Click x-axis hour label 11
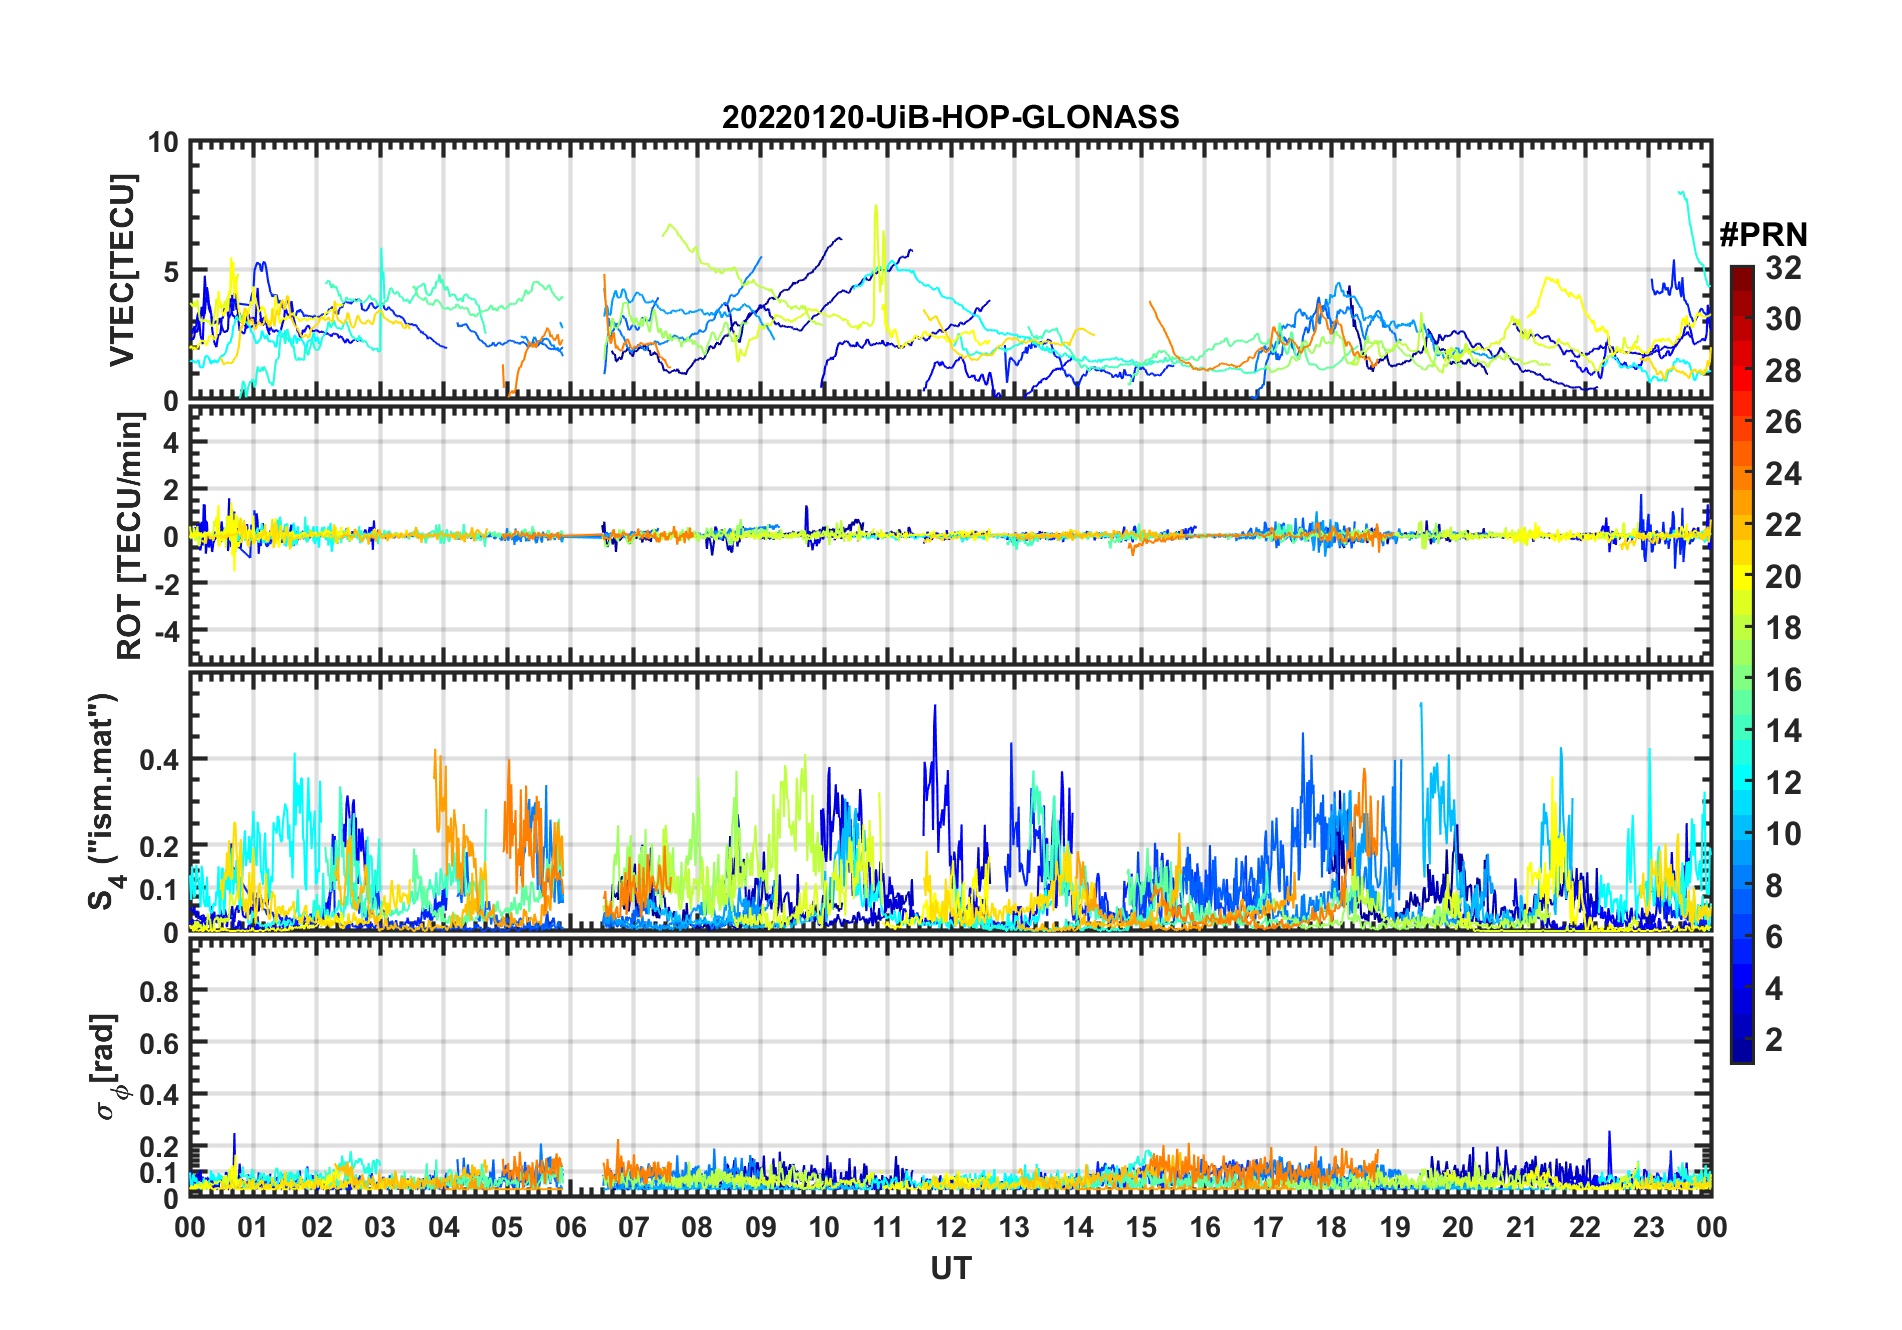 [x=888, y=1227]
